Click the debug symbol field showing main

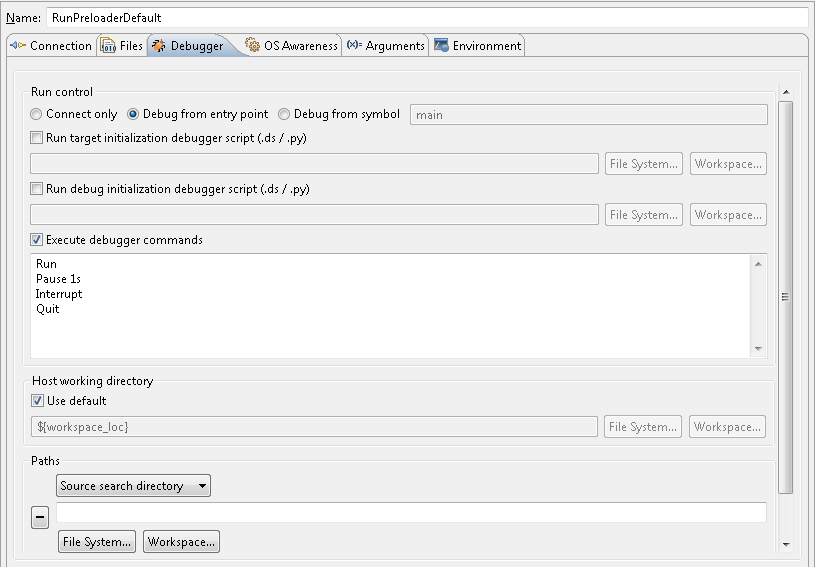point(589,115)
